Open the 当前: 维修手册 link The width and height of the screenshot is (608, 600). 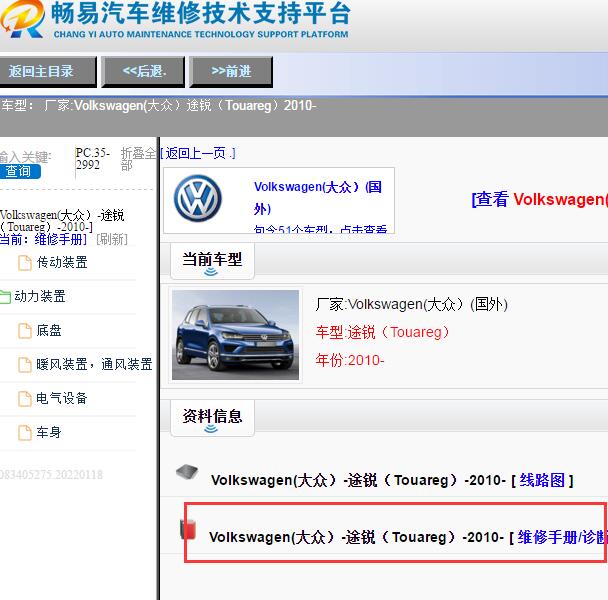point(43,239)
